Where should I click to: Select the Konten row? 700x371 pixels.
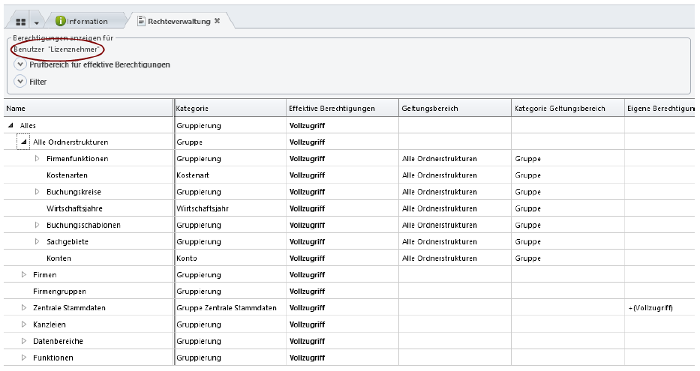coord(350,258)
